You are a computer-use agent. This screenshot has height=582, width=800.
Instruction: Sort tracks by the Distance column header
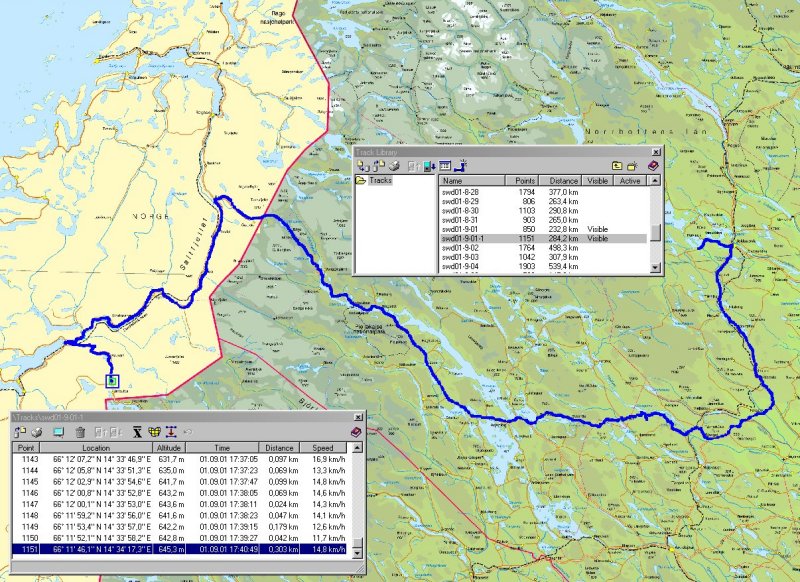[564, 181]
